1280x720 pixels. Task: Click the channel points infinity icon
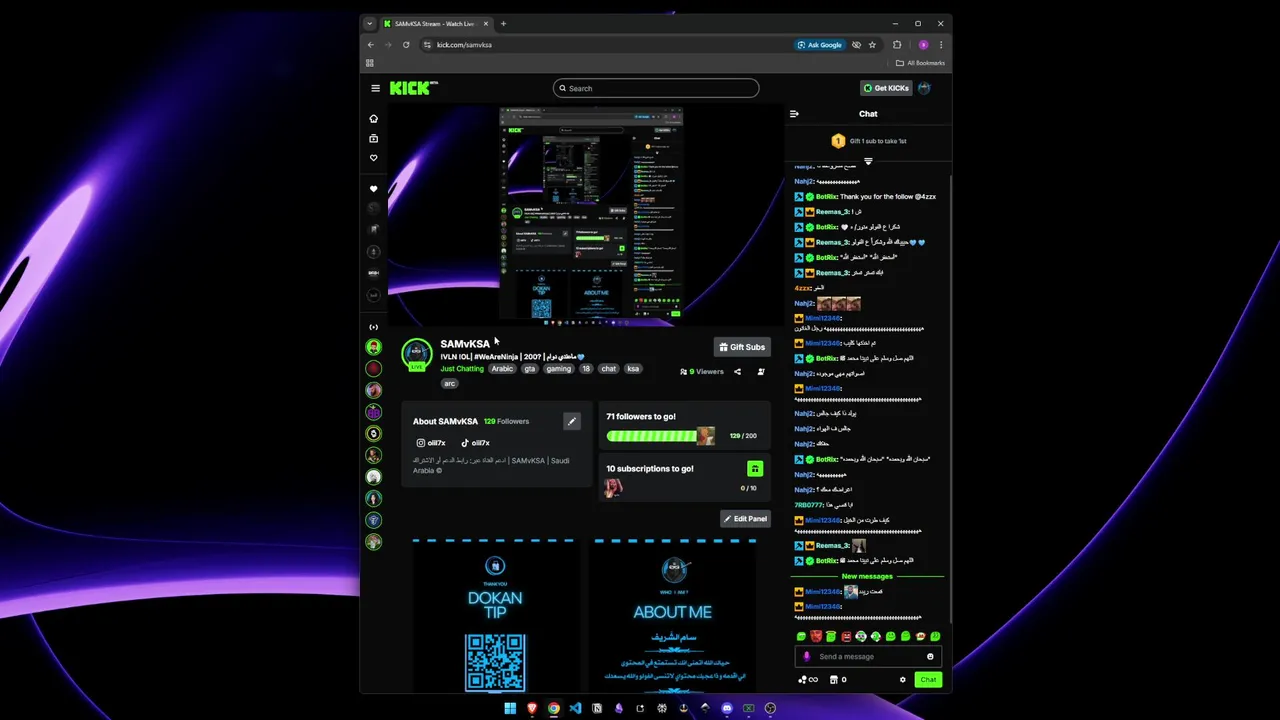pyautogui.click(x=807, y=680)
